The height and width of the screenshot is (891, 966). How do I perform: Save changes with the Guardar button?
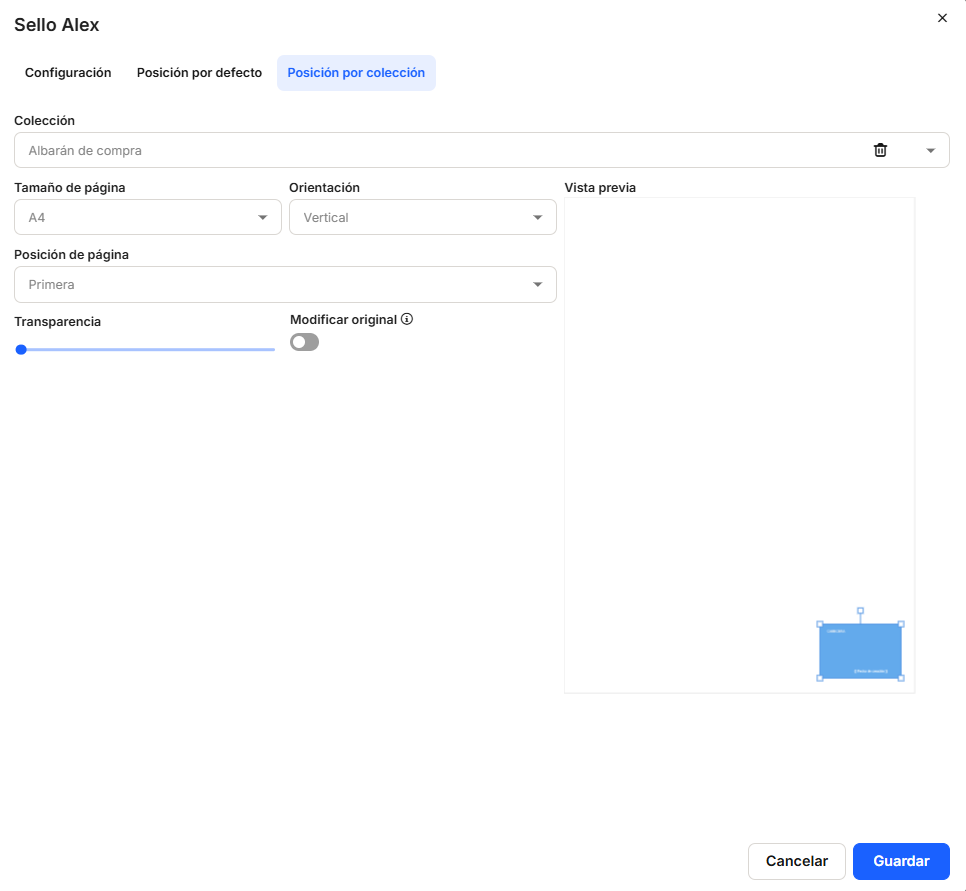point(901,861)
